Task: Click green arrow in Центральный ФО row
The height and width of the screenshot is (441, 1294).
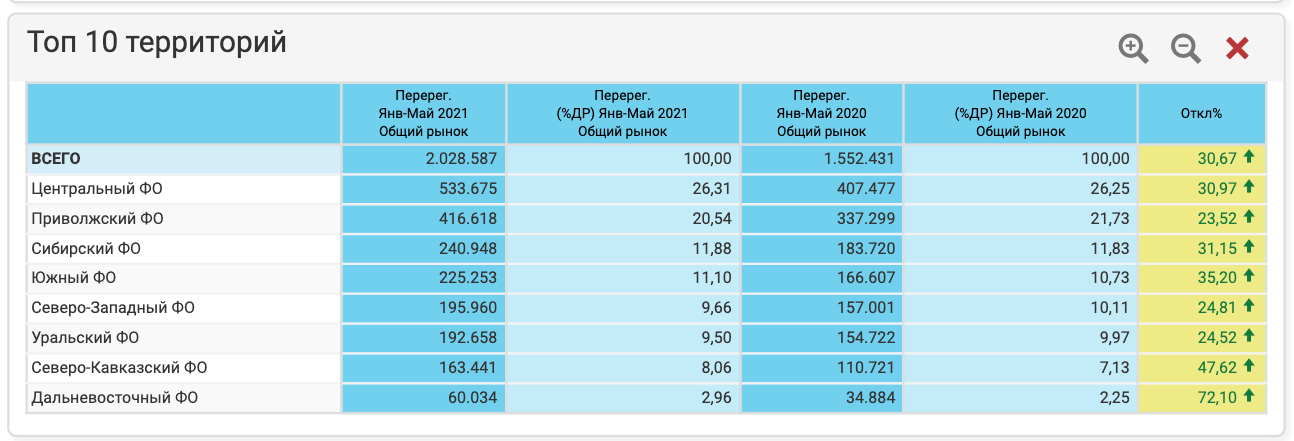Action: [1248, 188]
